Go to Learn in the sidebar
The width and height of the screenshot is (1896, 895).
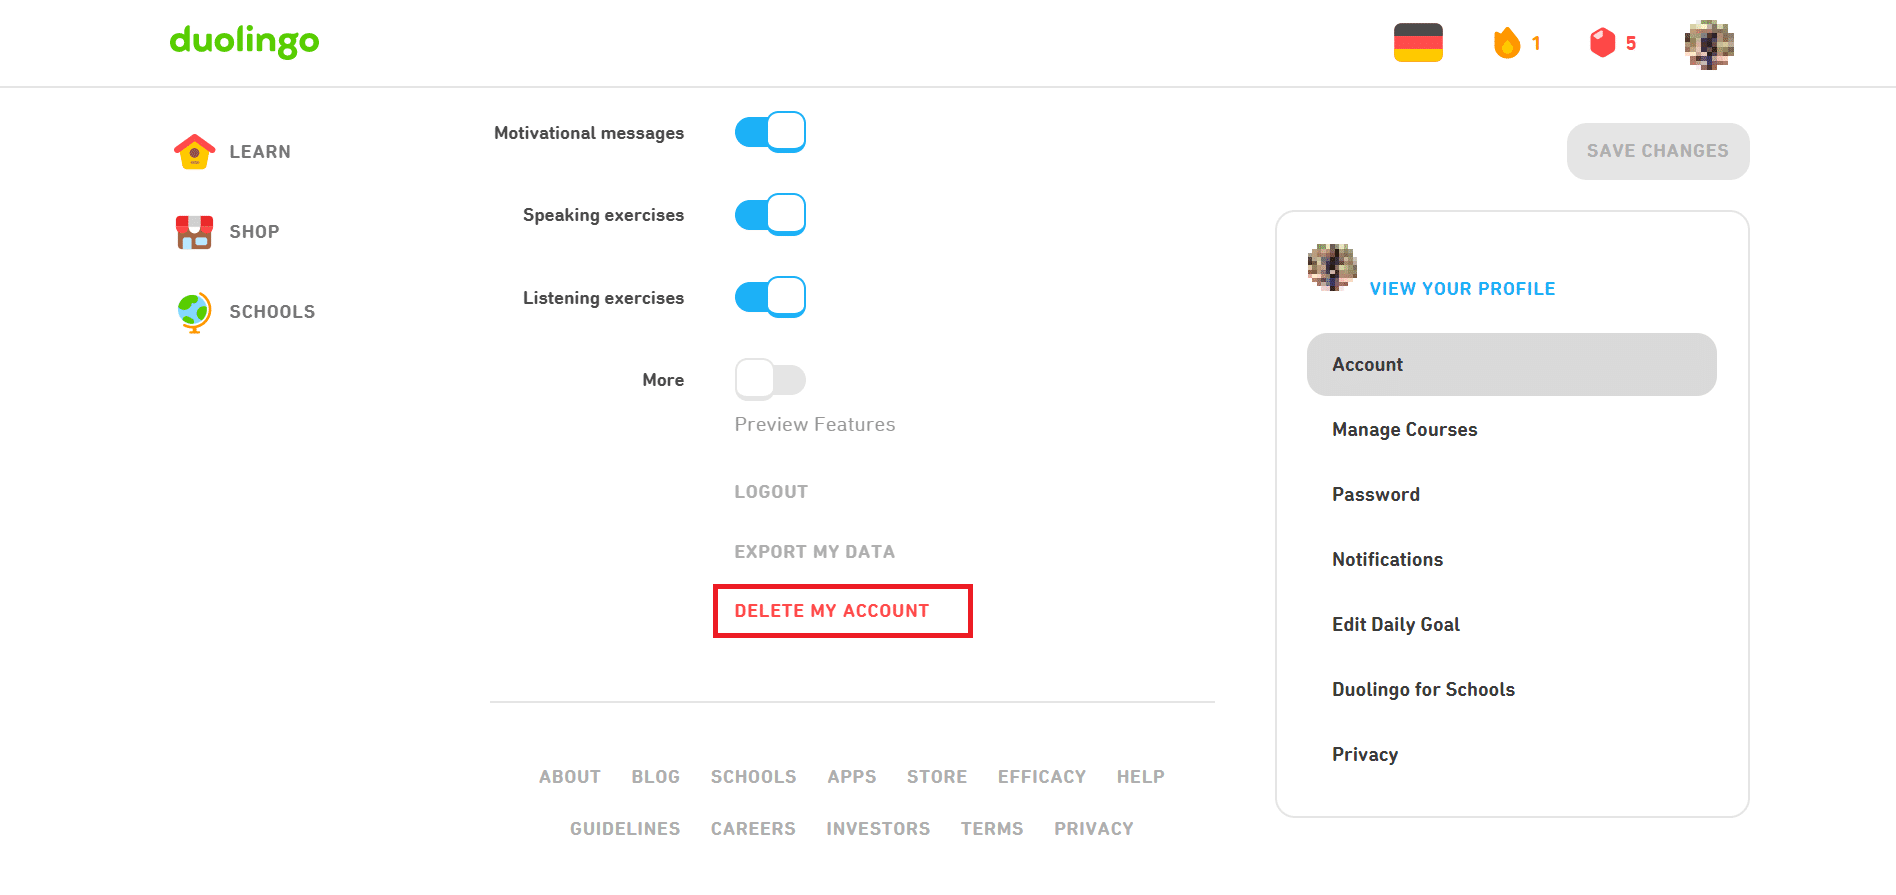(260, 152)
